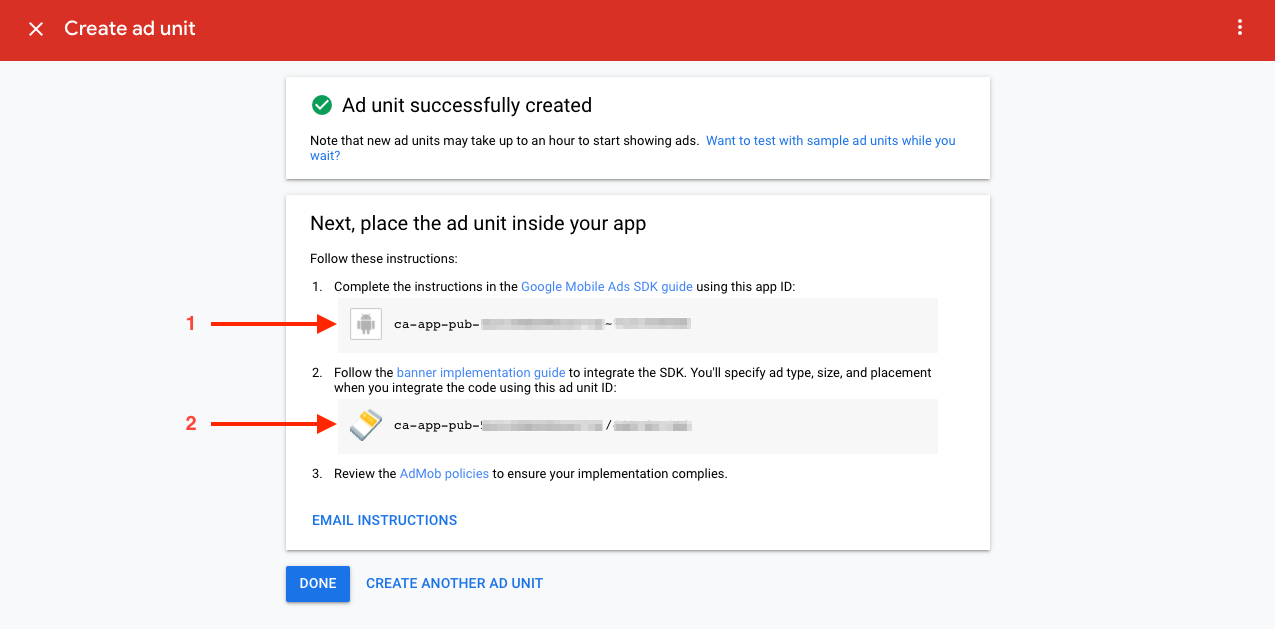Open the AdMob policies link
The width and height of the screenshot is (1275, 629).
pyautogui.click(x=444, y=473)
